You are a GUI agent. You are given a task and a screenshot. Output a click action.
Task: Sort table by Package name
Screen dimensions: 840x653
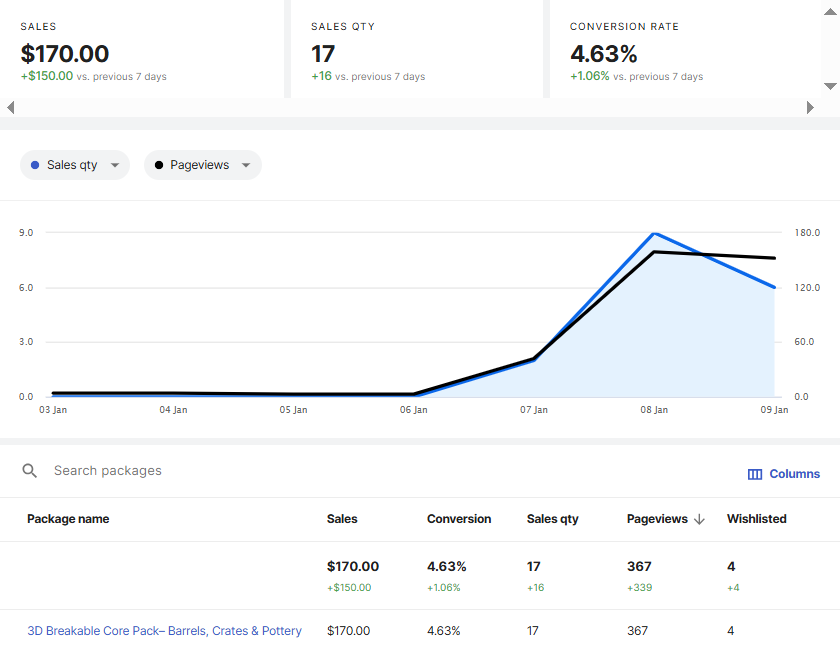click(x=68, y=519)
